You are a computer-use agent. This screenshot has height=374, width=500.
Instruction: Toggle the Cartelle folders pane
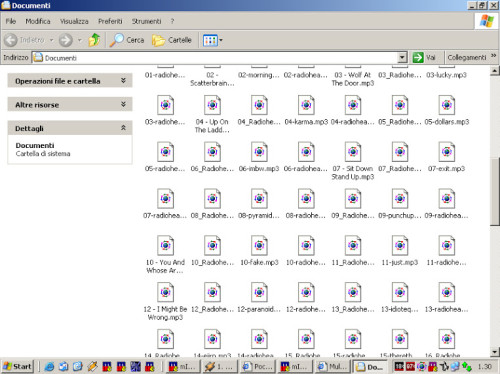(172, 40)
